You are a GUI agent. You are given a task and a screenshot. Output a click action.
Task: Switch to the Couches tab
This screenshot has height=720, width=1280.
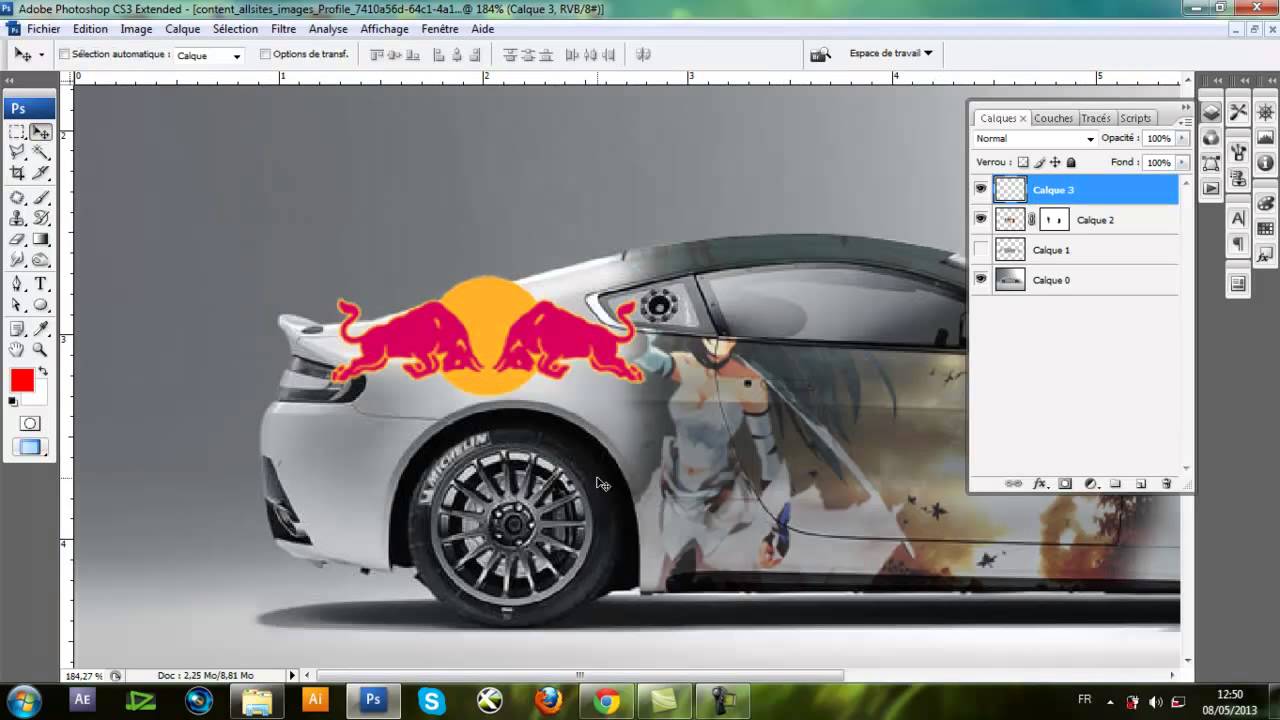pos(1053,118)
